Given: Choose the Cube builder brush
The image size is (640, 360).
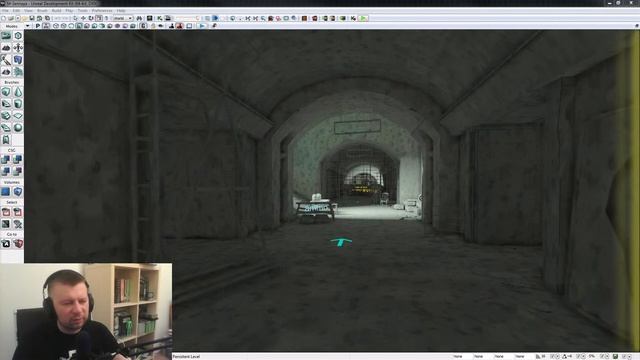Looking at the screenshot, I should (x=6, y=92).
